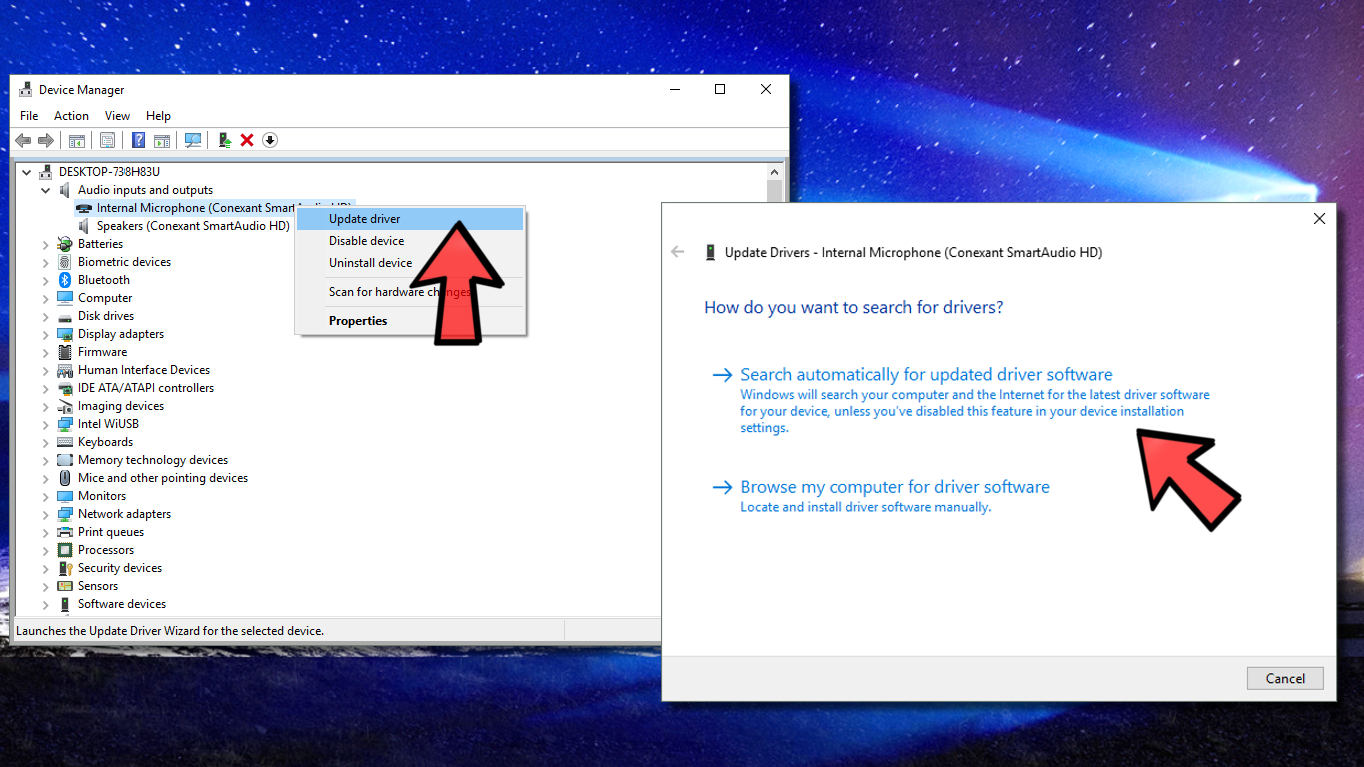Click the red X Uninstall device icon
The height and width of the screenshot is (767, 1364).
coord(247,140)
